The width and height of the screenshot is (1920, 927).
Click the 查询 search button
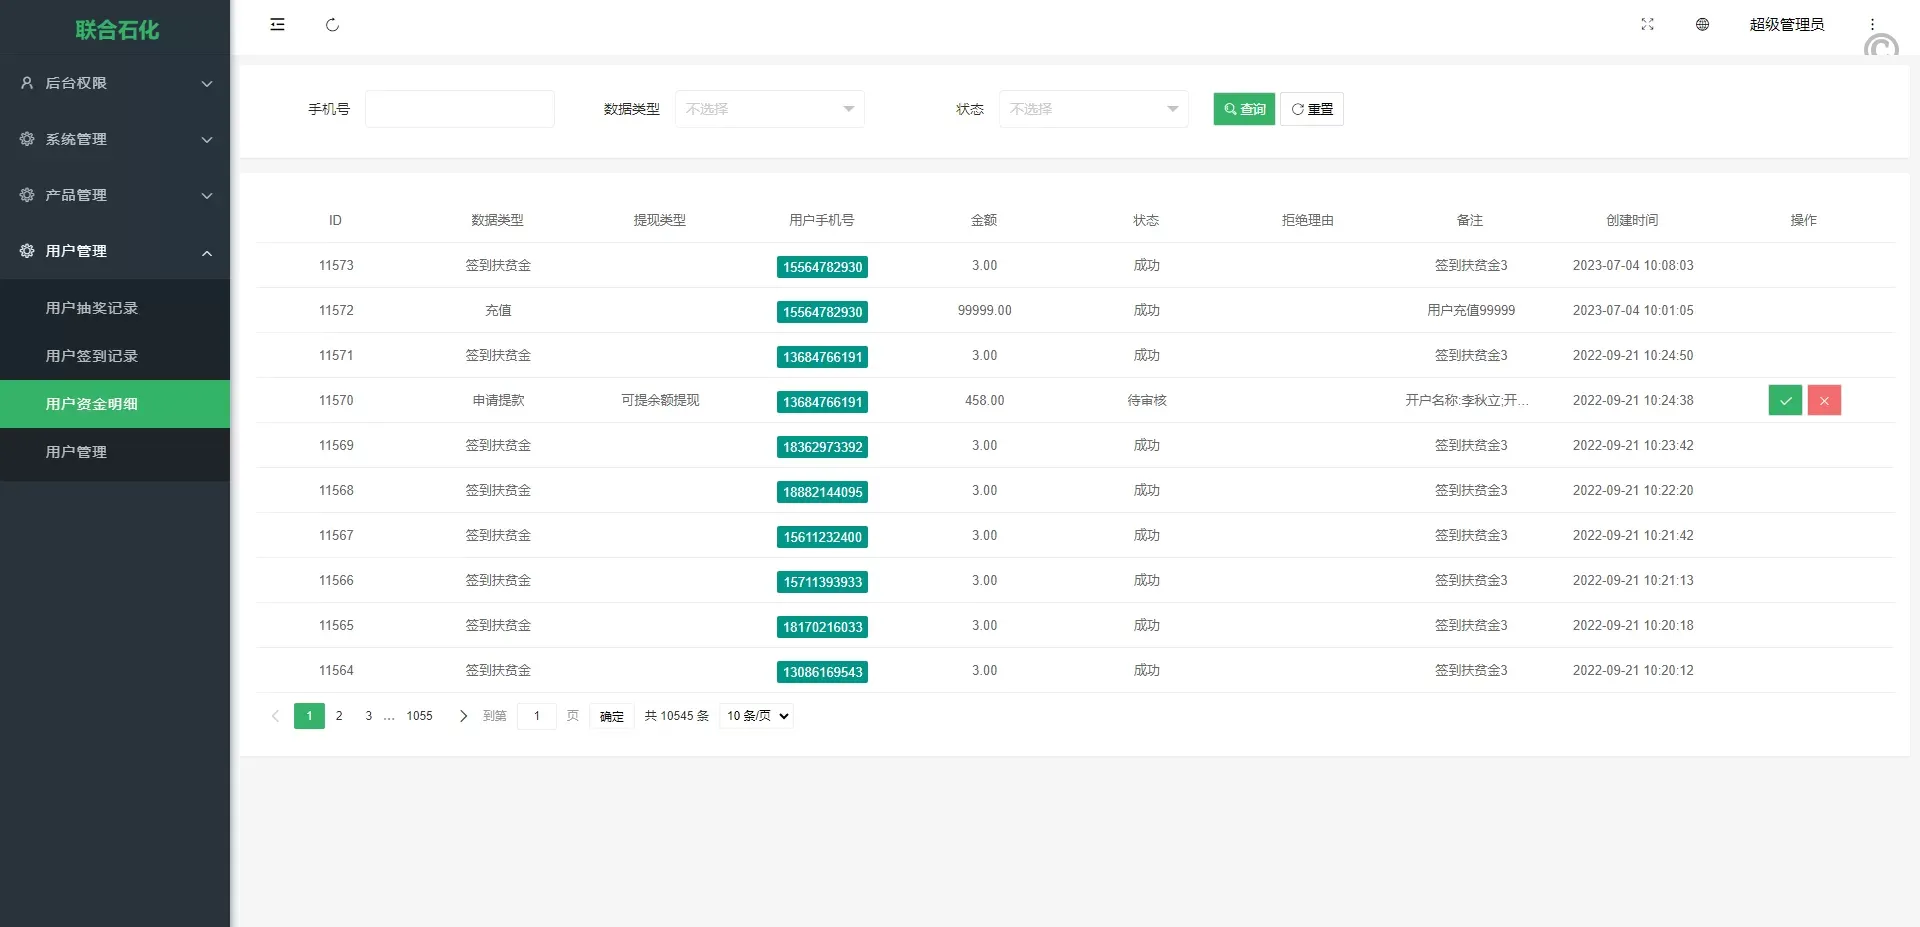pyautogui.click(x=1243, y=109)
